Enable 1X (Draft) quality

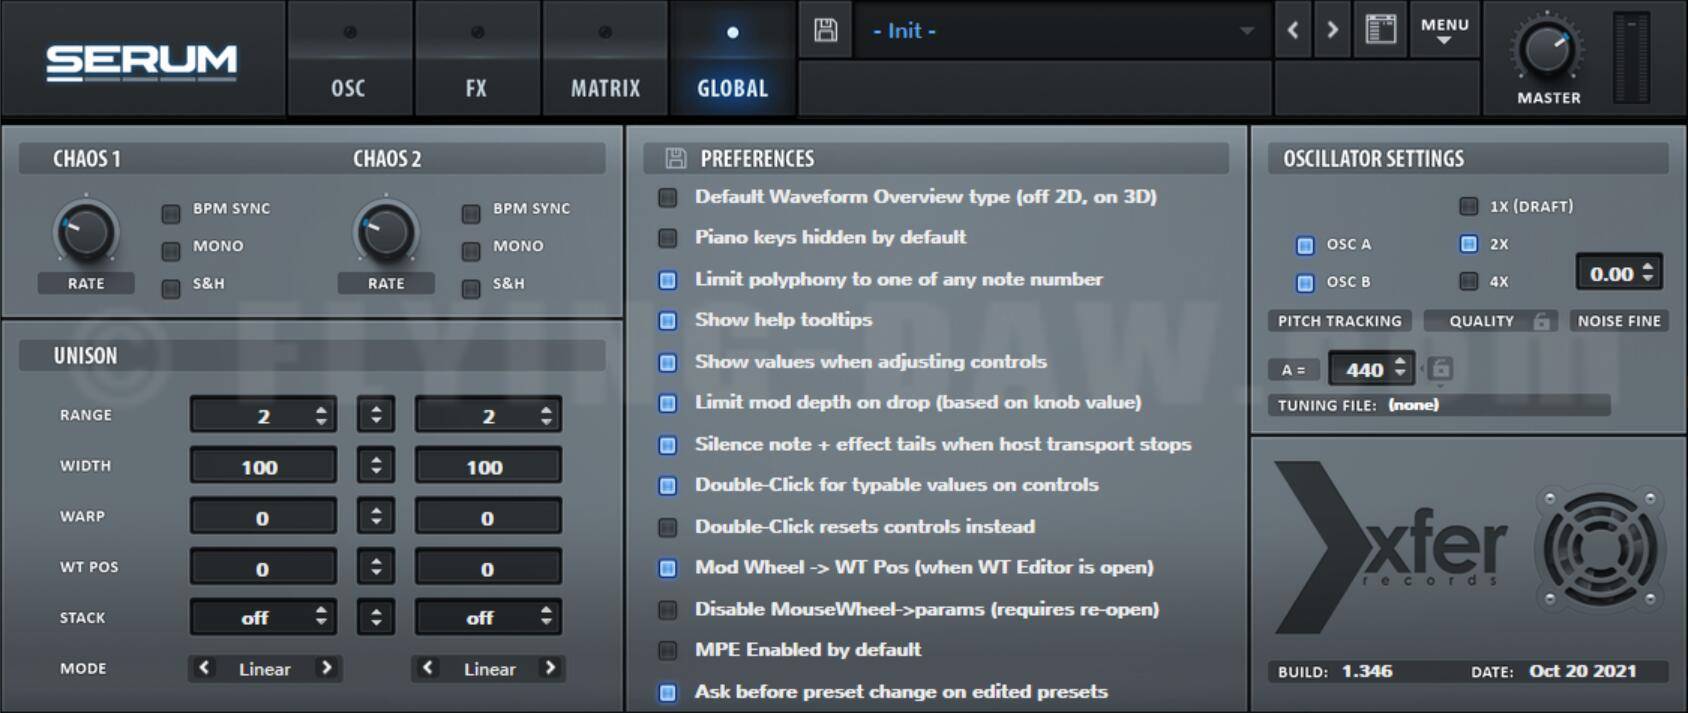[x=1468, y=206]
